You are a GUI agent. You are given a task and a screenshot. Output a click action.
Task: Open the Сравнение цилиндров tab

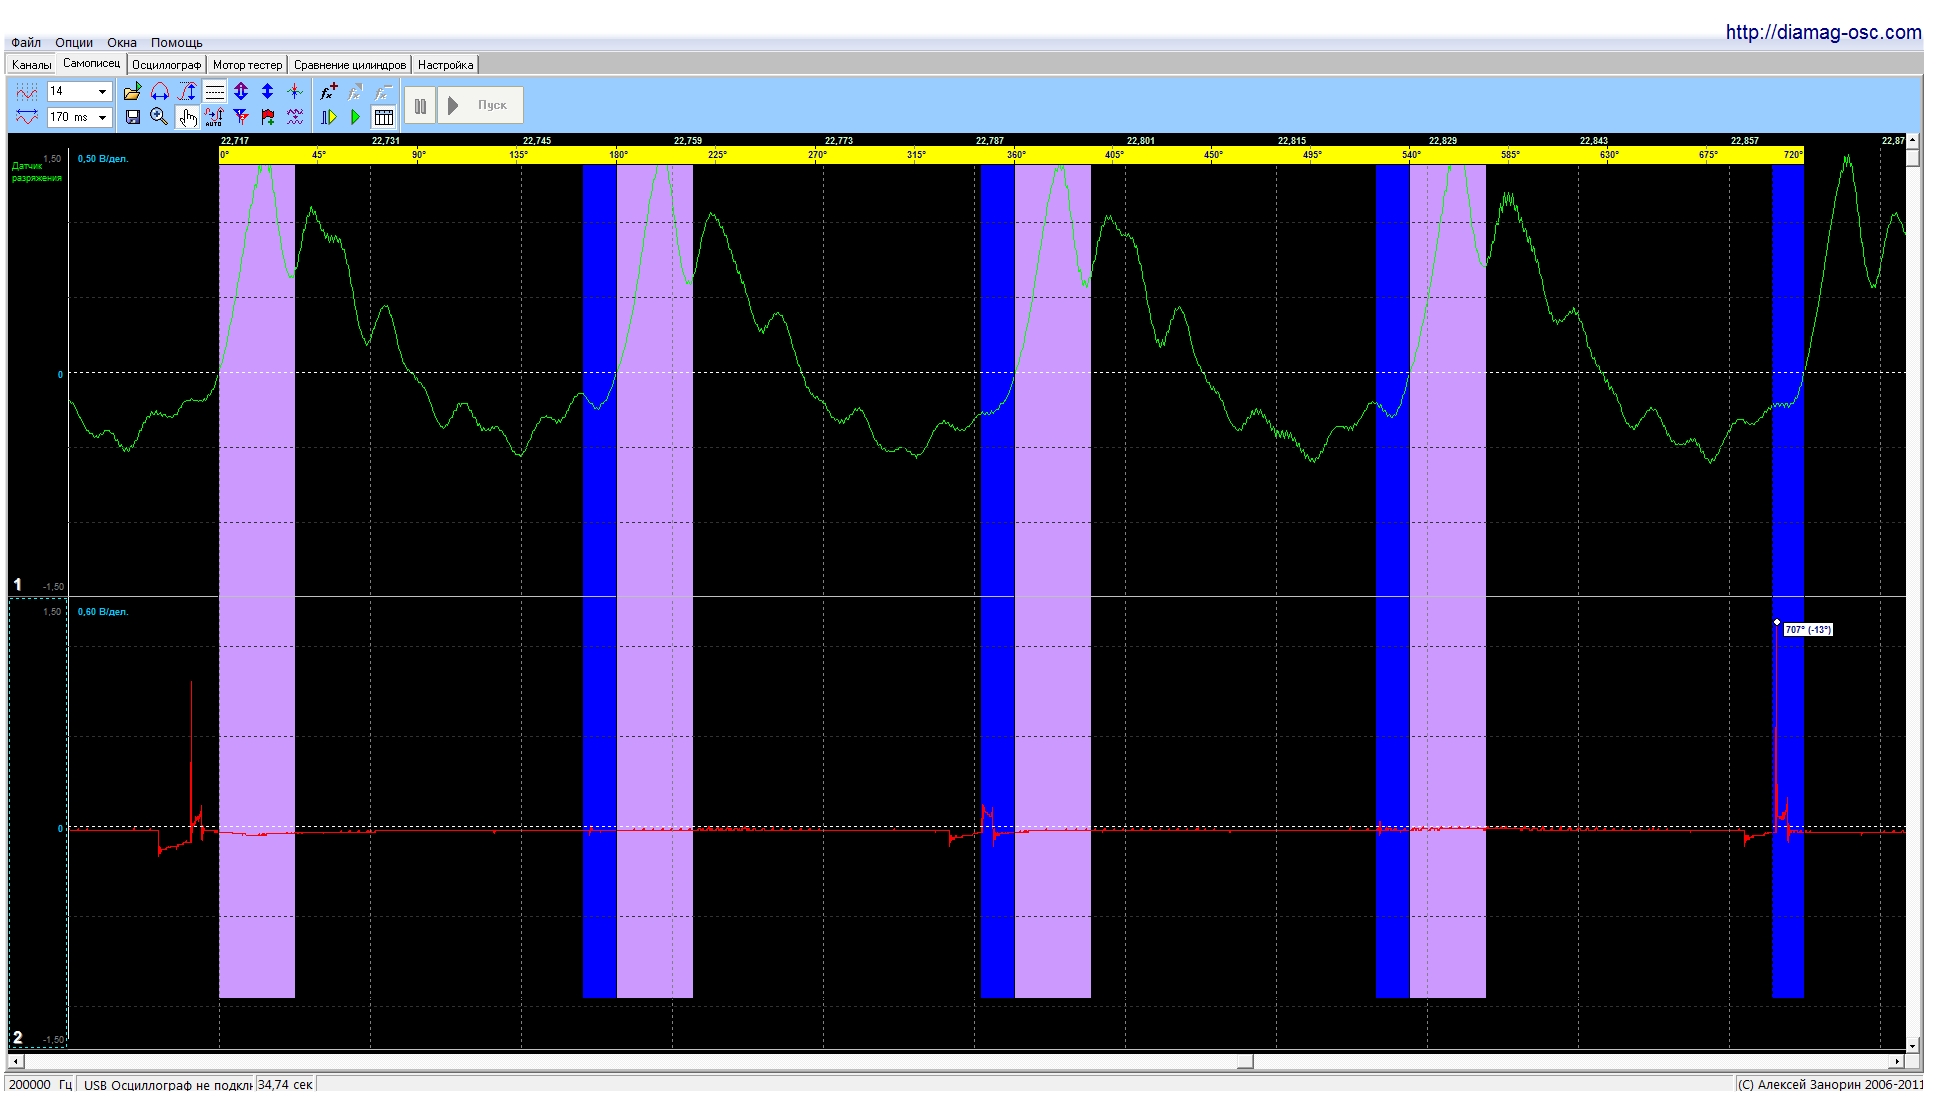coord(350,65)
